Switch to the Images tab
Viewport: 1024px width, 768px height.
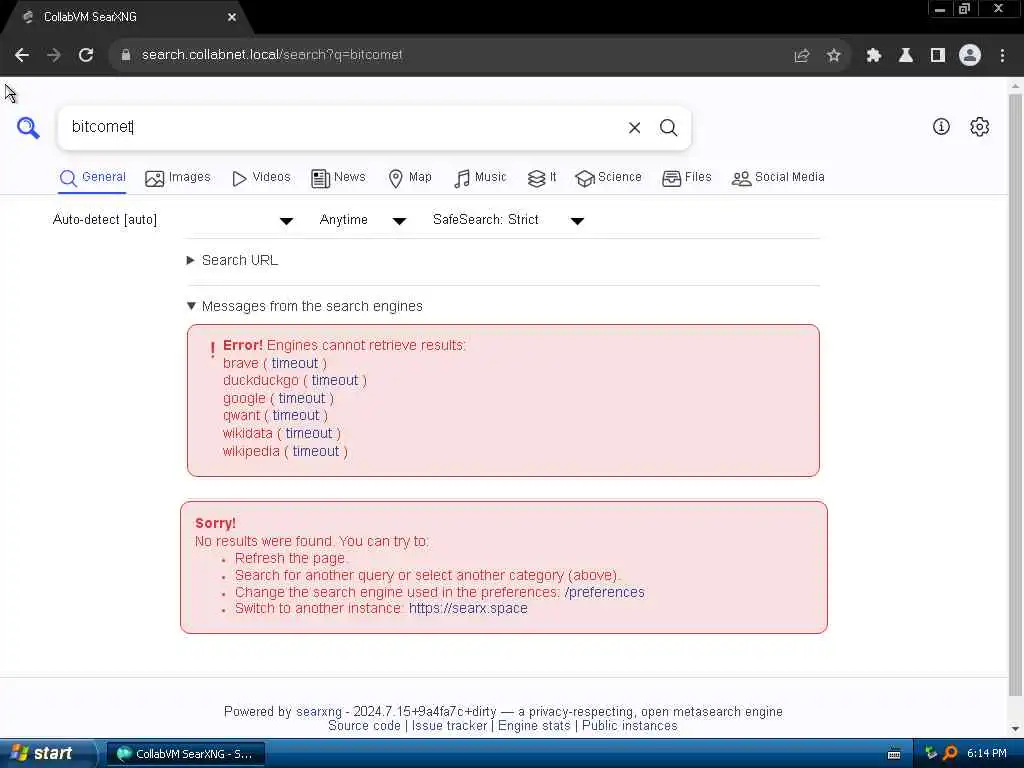point(178,178)
